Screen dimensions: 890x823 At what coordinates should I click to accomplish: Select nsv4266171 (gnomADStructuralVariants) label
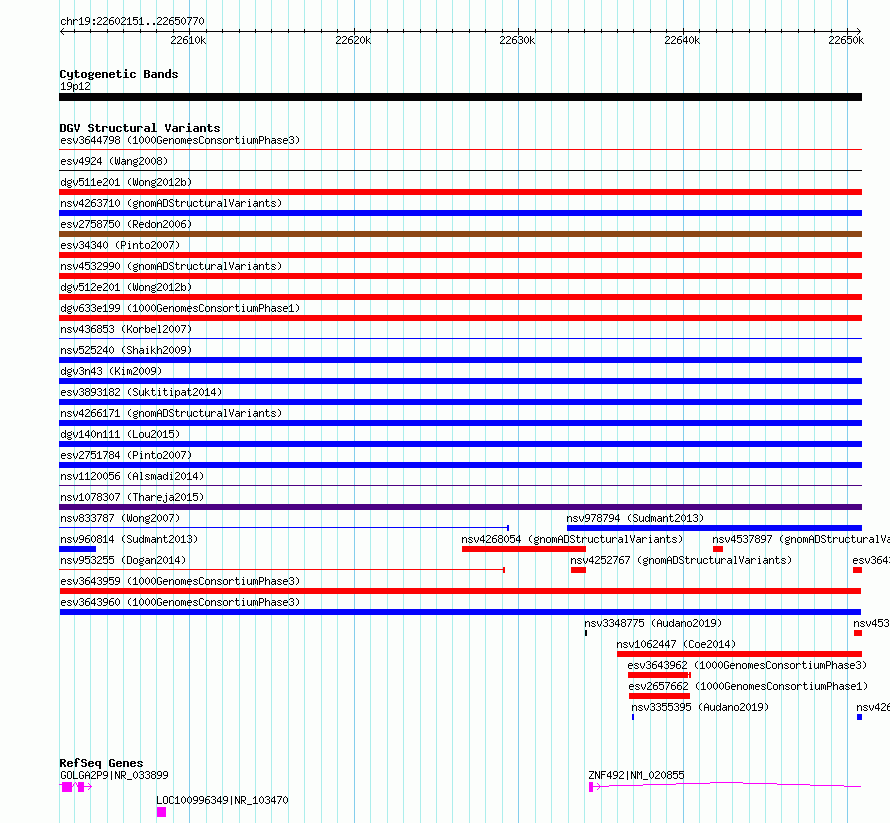click(x=171, y=413)
